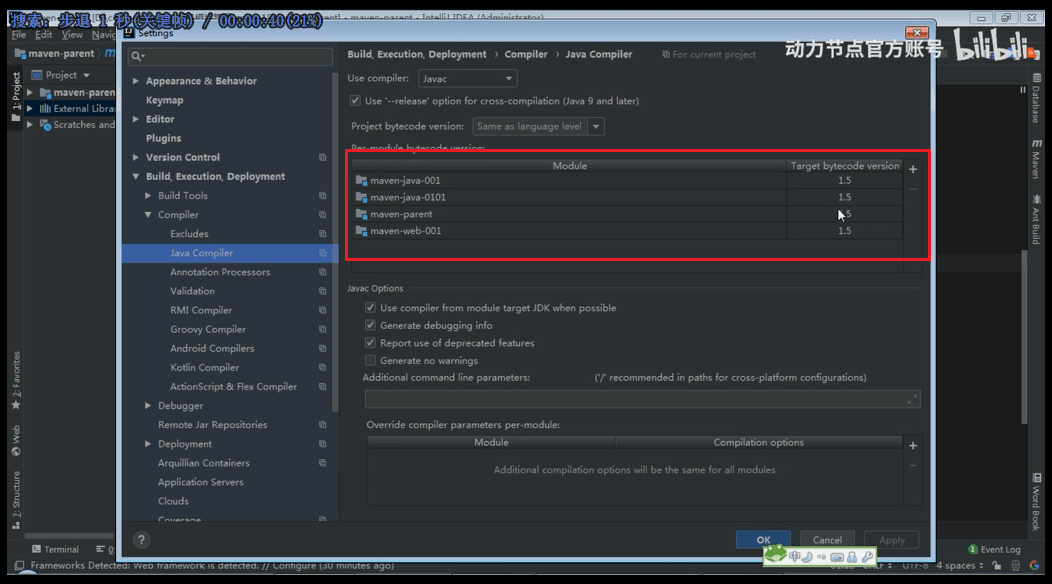Add override compiler parameters with plus icon
This screenshot has height=584, width=1052.
click(912, 446)
